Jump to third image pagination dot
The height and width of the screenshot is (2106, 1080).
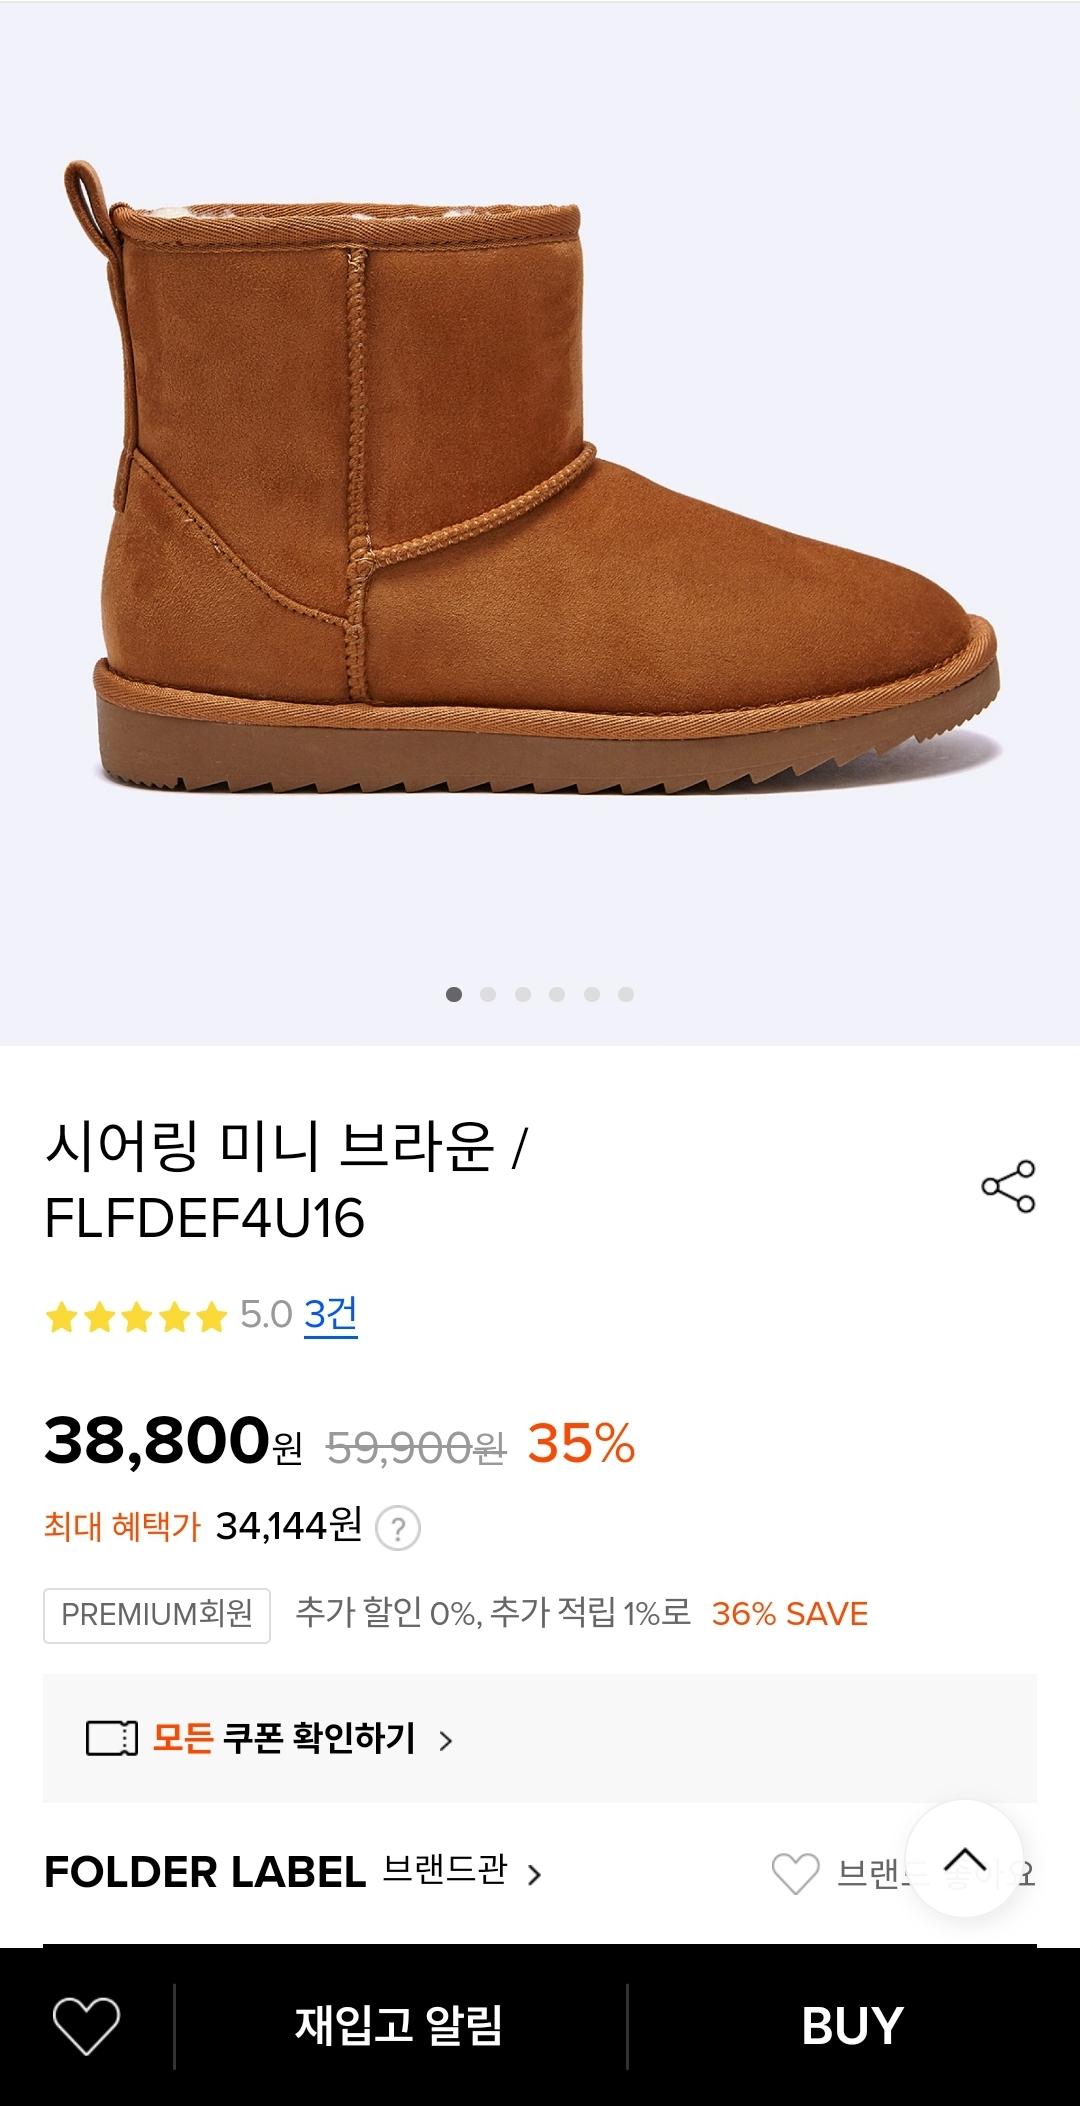523,994
